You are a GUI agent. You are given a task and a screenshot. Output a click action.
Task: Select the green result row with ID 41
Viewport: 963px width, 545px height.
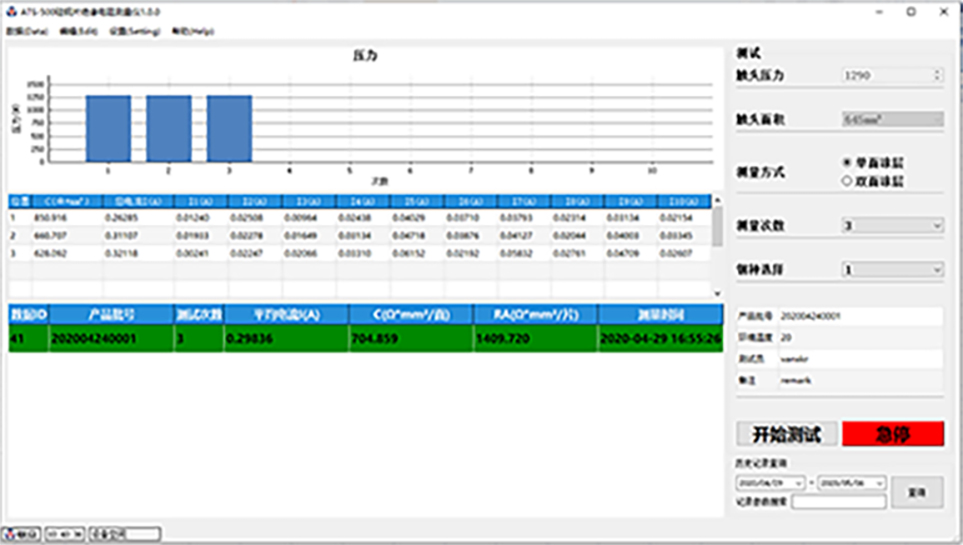(x=364, y=339)
